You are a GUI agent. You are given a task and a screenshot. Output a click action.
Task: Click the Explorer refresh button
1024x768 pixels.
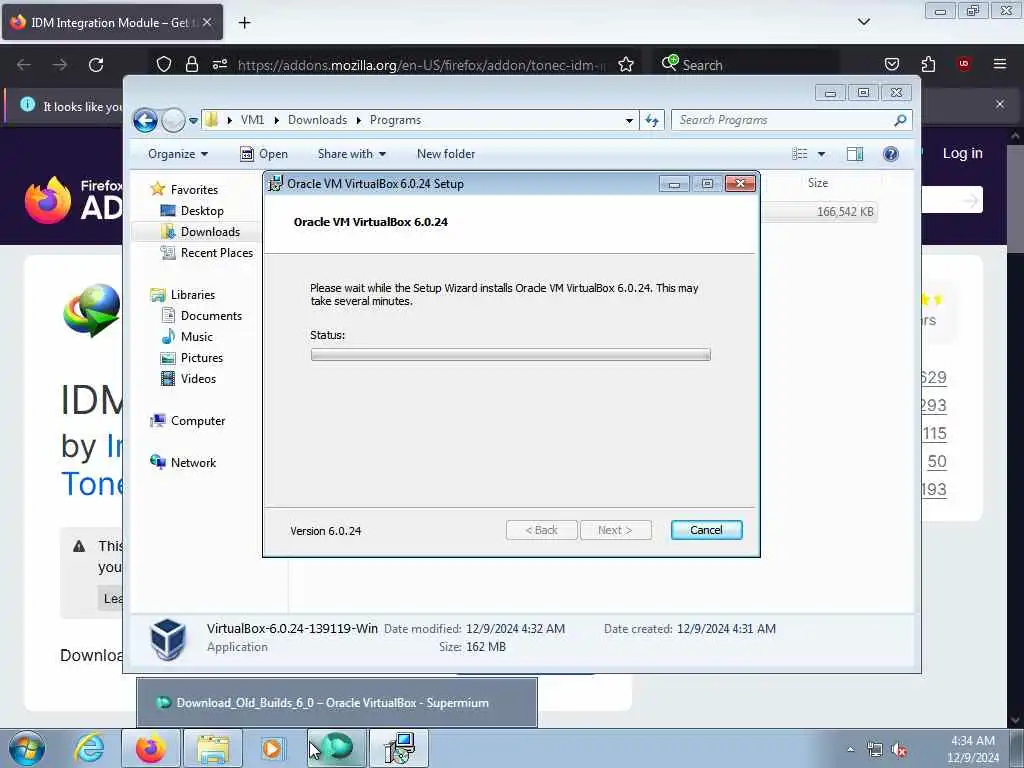pyautogui.click(x=652, y=120)
